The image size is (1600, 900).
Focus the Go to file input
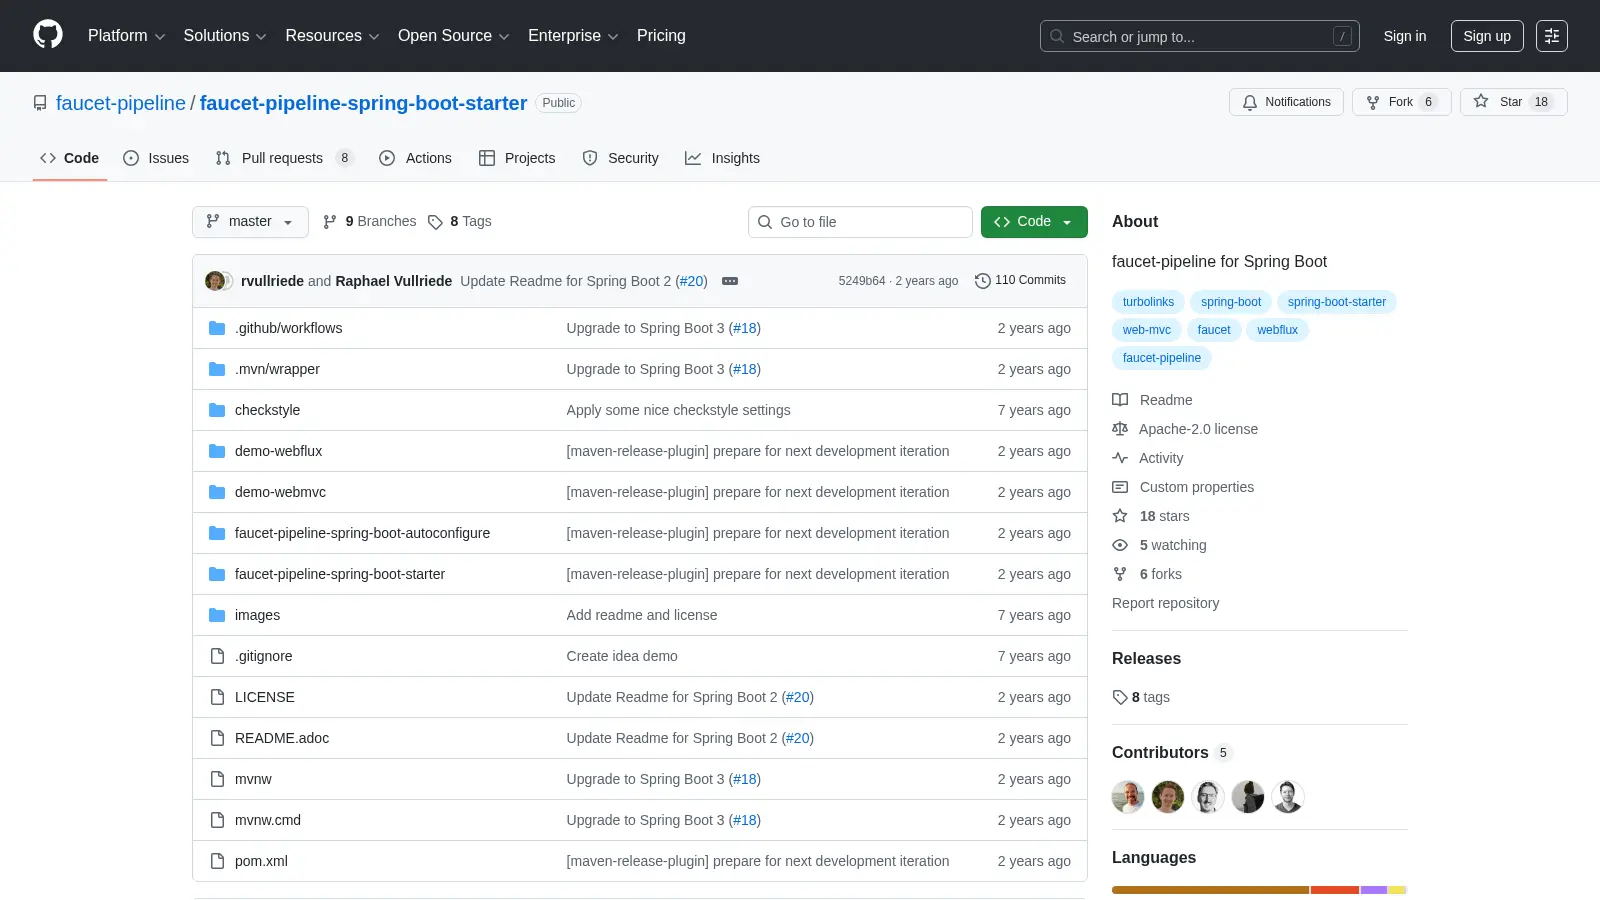860,222
